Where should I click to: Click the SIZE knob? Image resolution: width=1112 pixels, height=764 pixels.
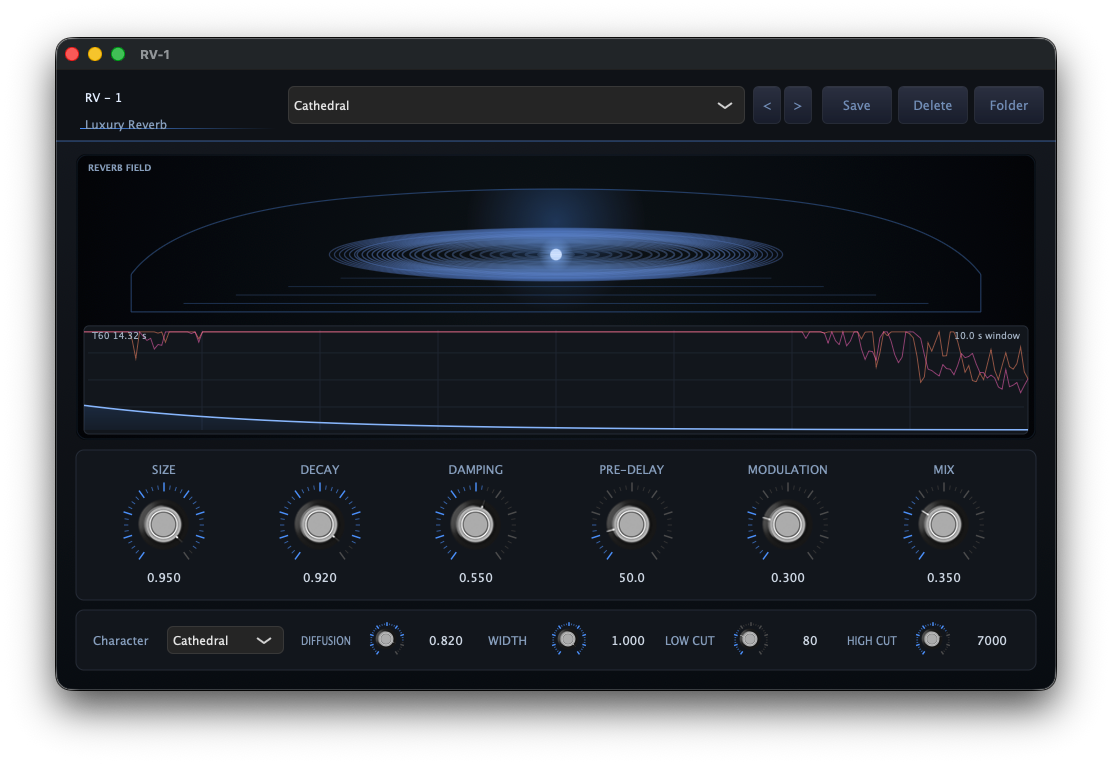coord(164,524)
